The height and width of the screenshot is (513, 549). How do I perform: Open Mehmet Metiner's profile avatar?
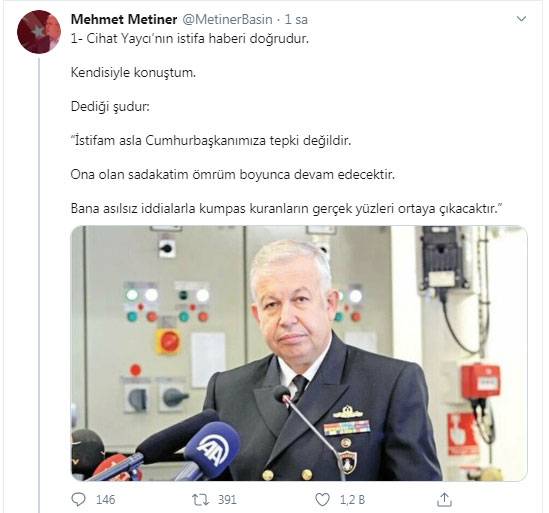(39, 32)
